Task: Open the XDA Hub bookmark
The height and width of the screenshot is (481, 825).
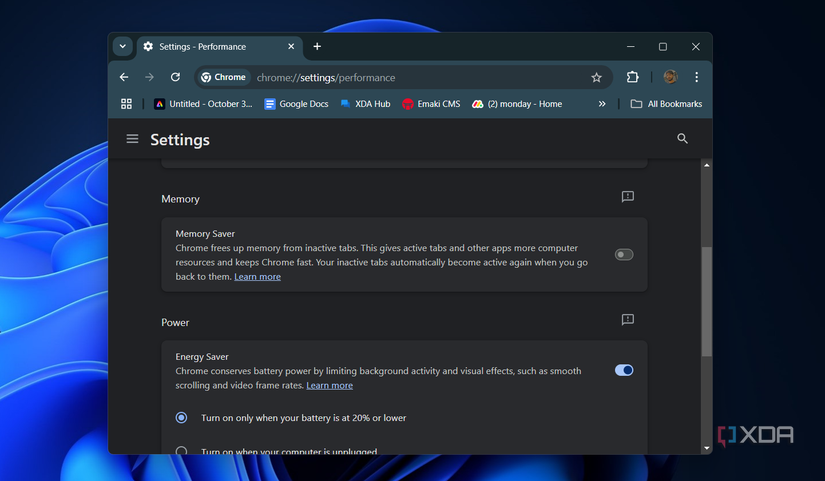Action: click(x=366, y=104)
